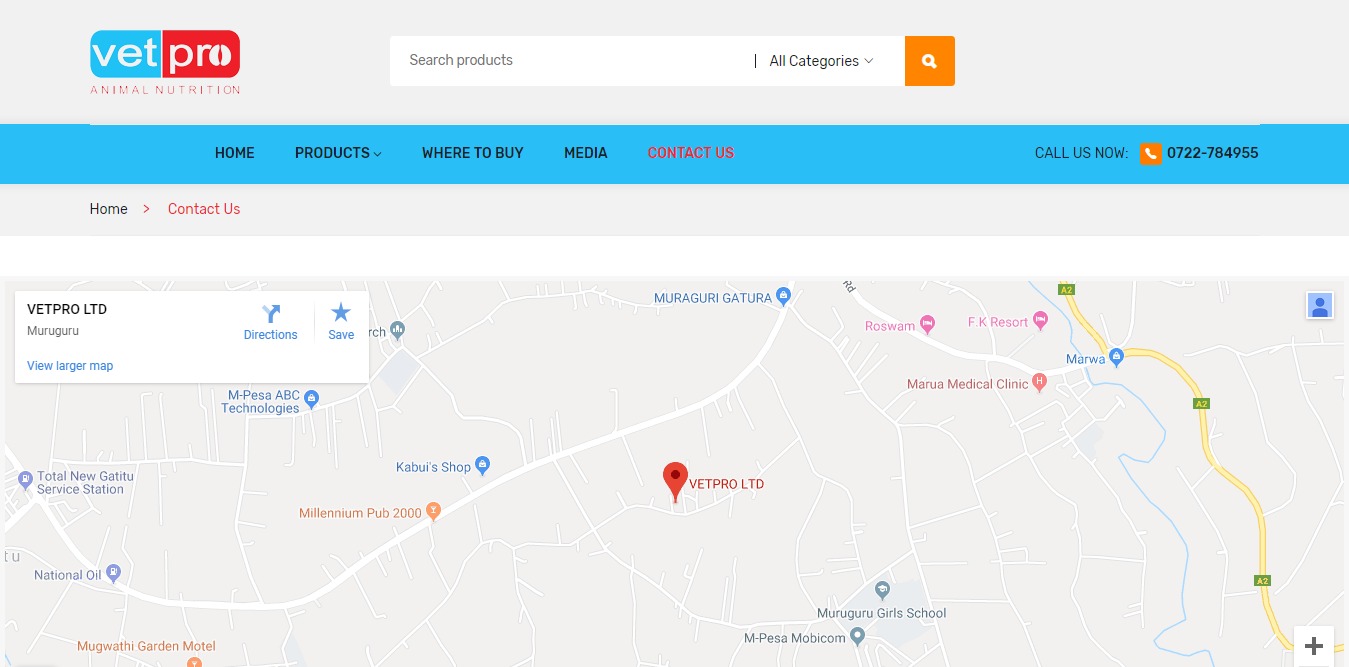Viewport: 1349px width, 667px height.
Task: Click the M-Pesa Mobicom marker on the map
Action: pos(858,635)
